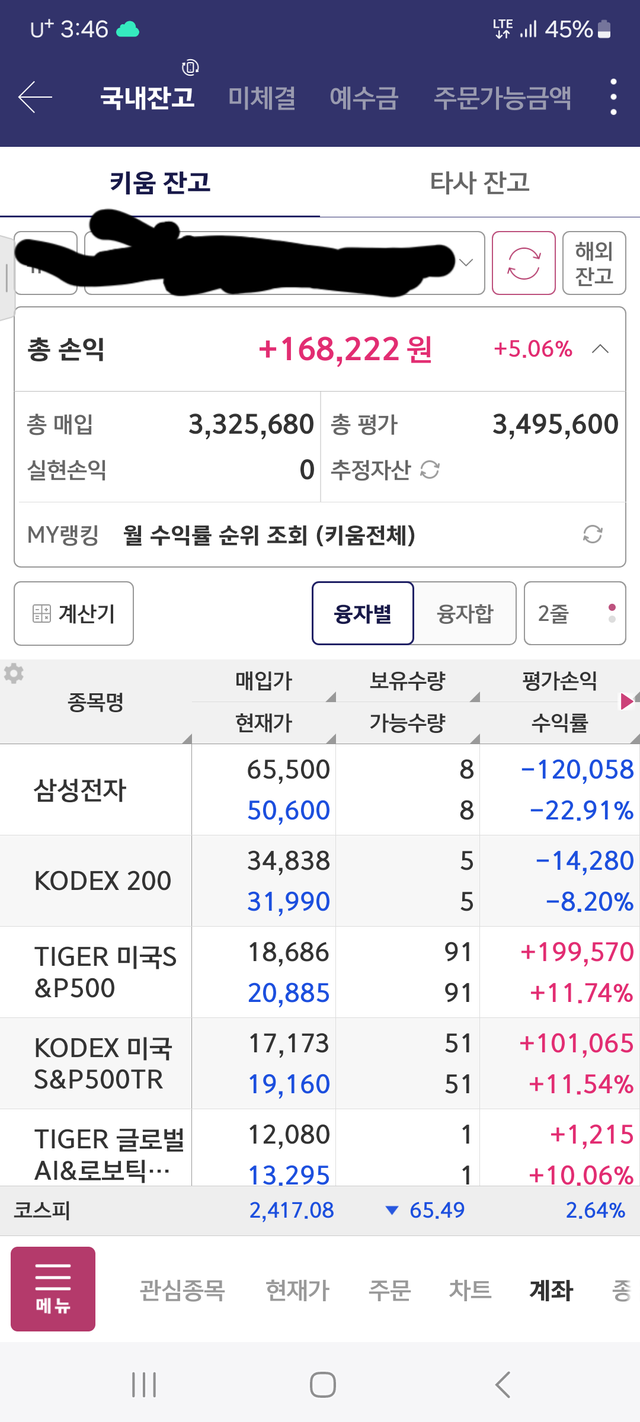
Task: Open the table column settings gear
Action: tap(13, 674)
